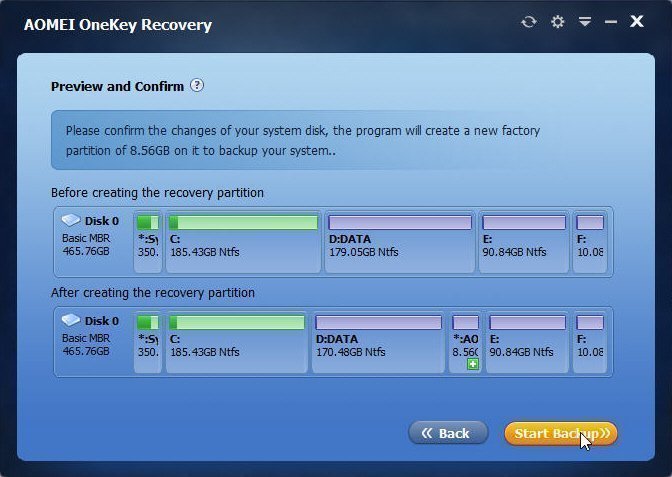Close the AOMEI OneKey Recovery window
The height and width of the screenshot is (477, 672).
coord(637,21)
